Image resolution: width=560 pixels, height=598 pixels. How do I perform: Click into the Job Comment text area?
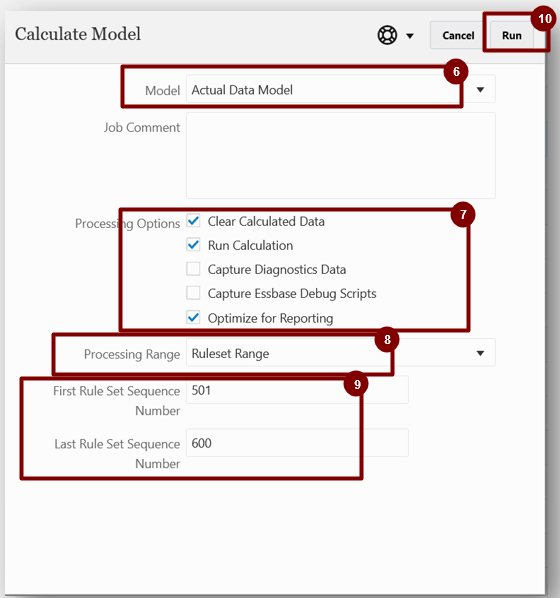[341, 155]
